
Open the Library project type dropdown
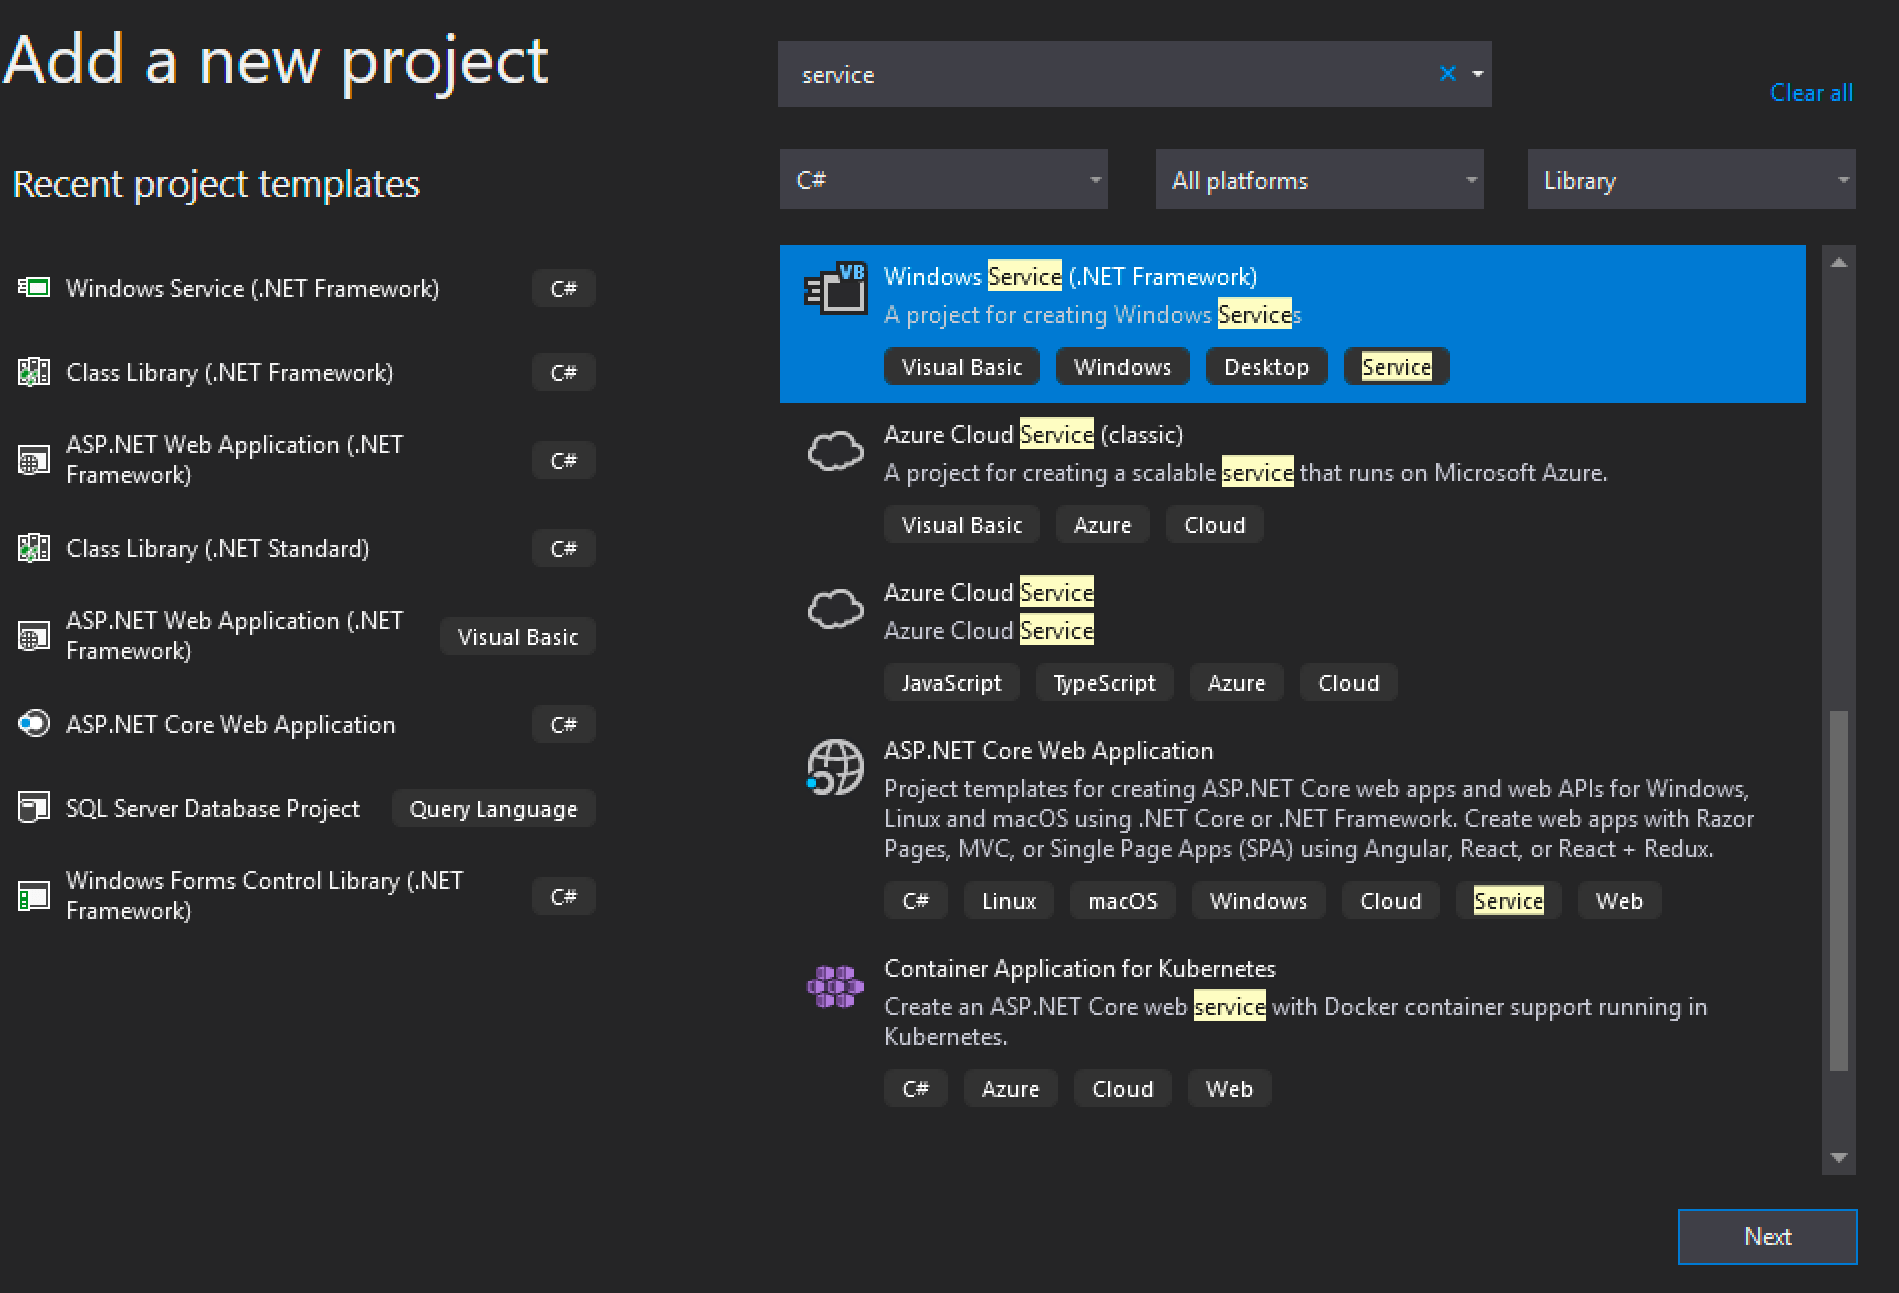(x=1691, y=180)
